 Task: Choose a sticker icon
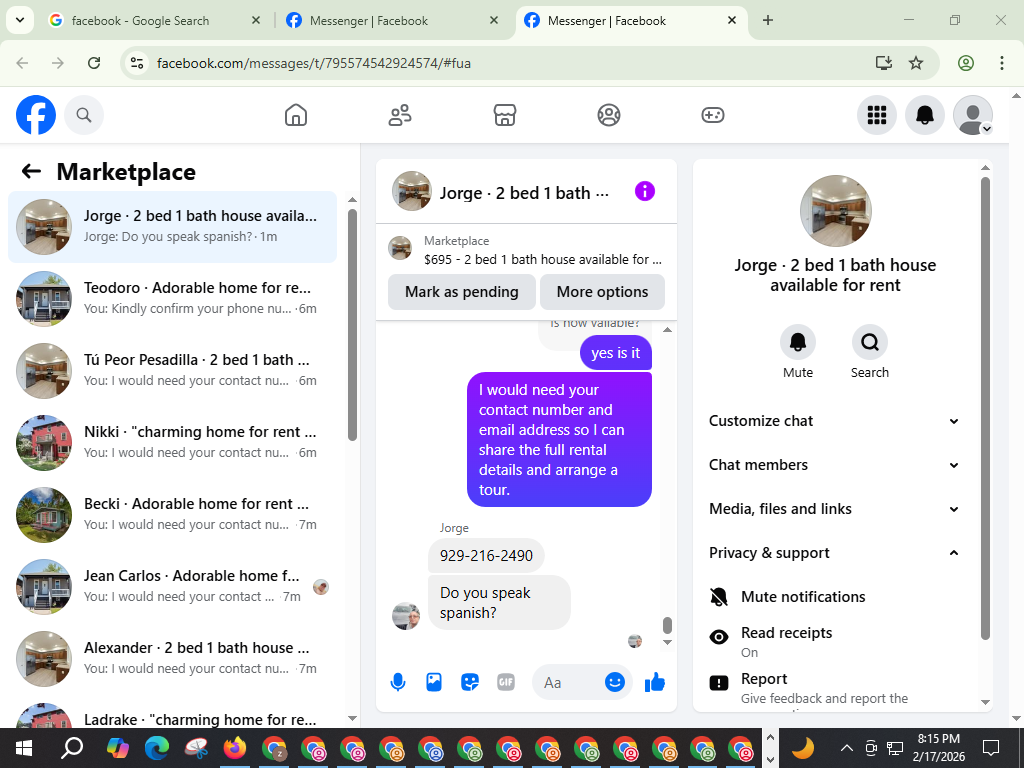(470, 682)
